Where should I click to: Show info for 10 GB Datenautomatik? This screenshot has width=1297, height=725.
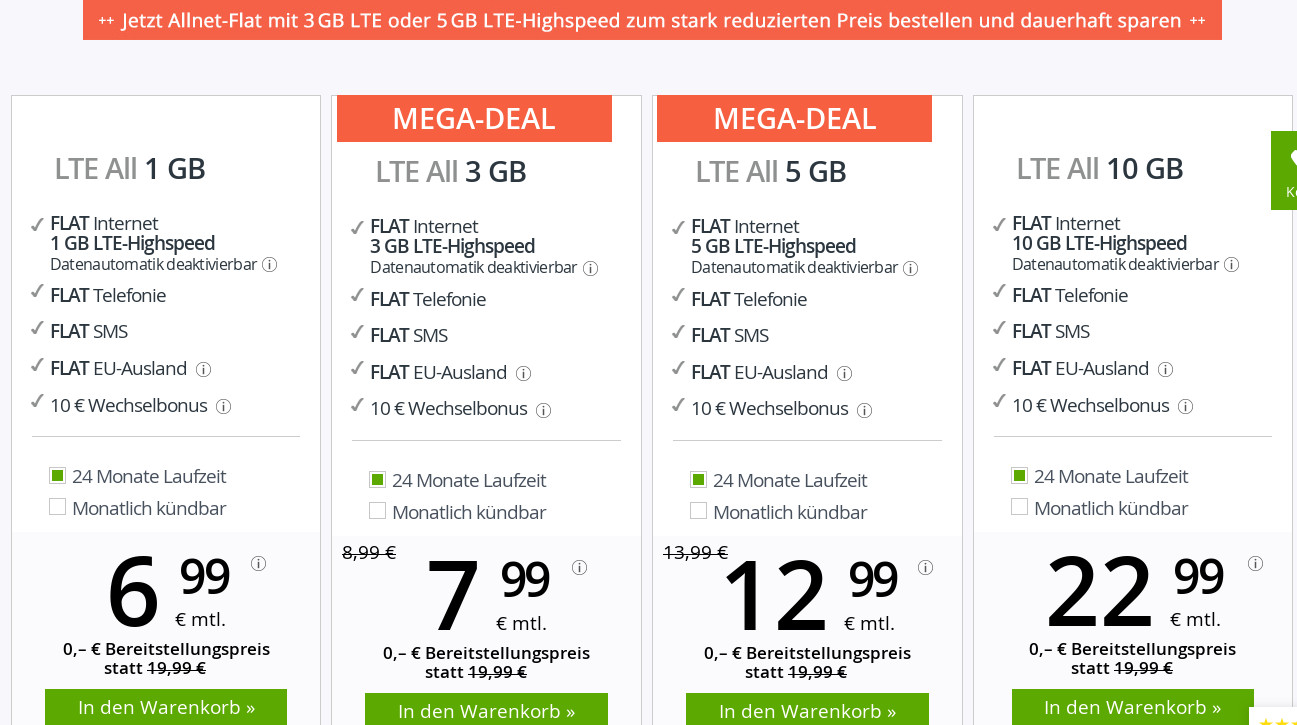pyautogui.click(x=1231, y=265)
